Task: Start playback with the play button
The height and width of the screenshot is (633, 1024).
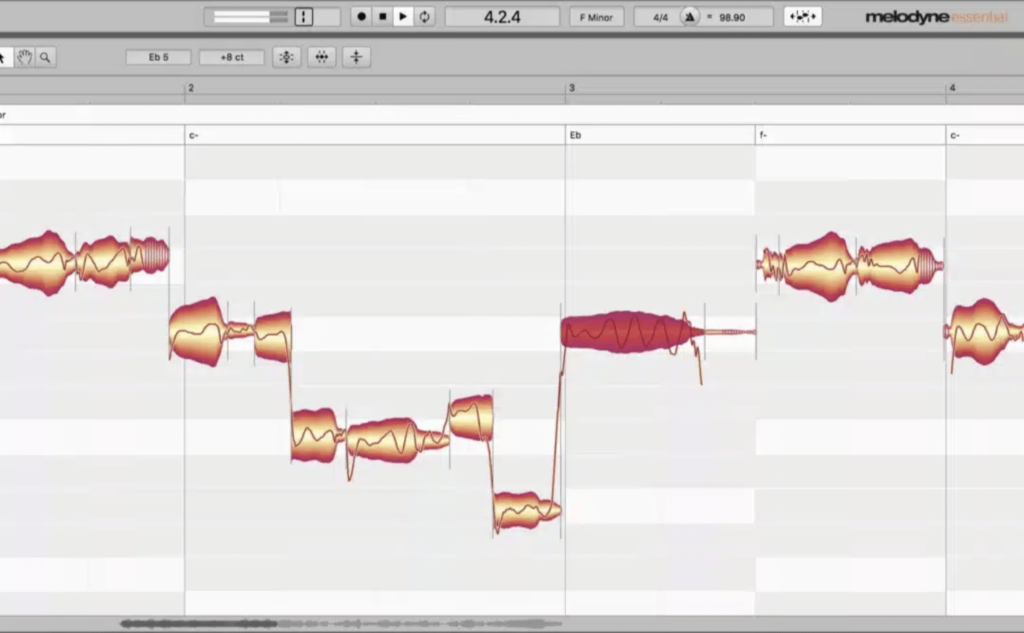Action: pos(403,15)
